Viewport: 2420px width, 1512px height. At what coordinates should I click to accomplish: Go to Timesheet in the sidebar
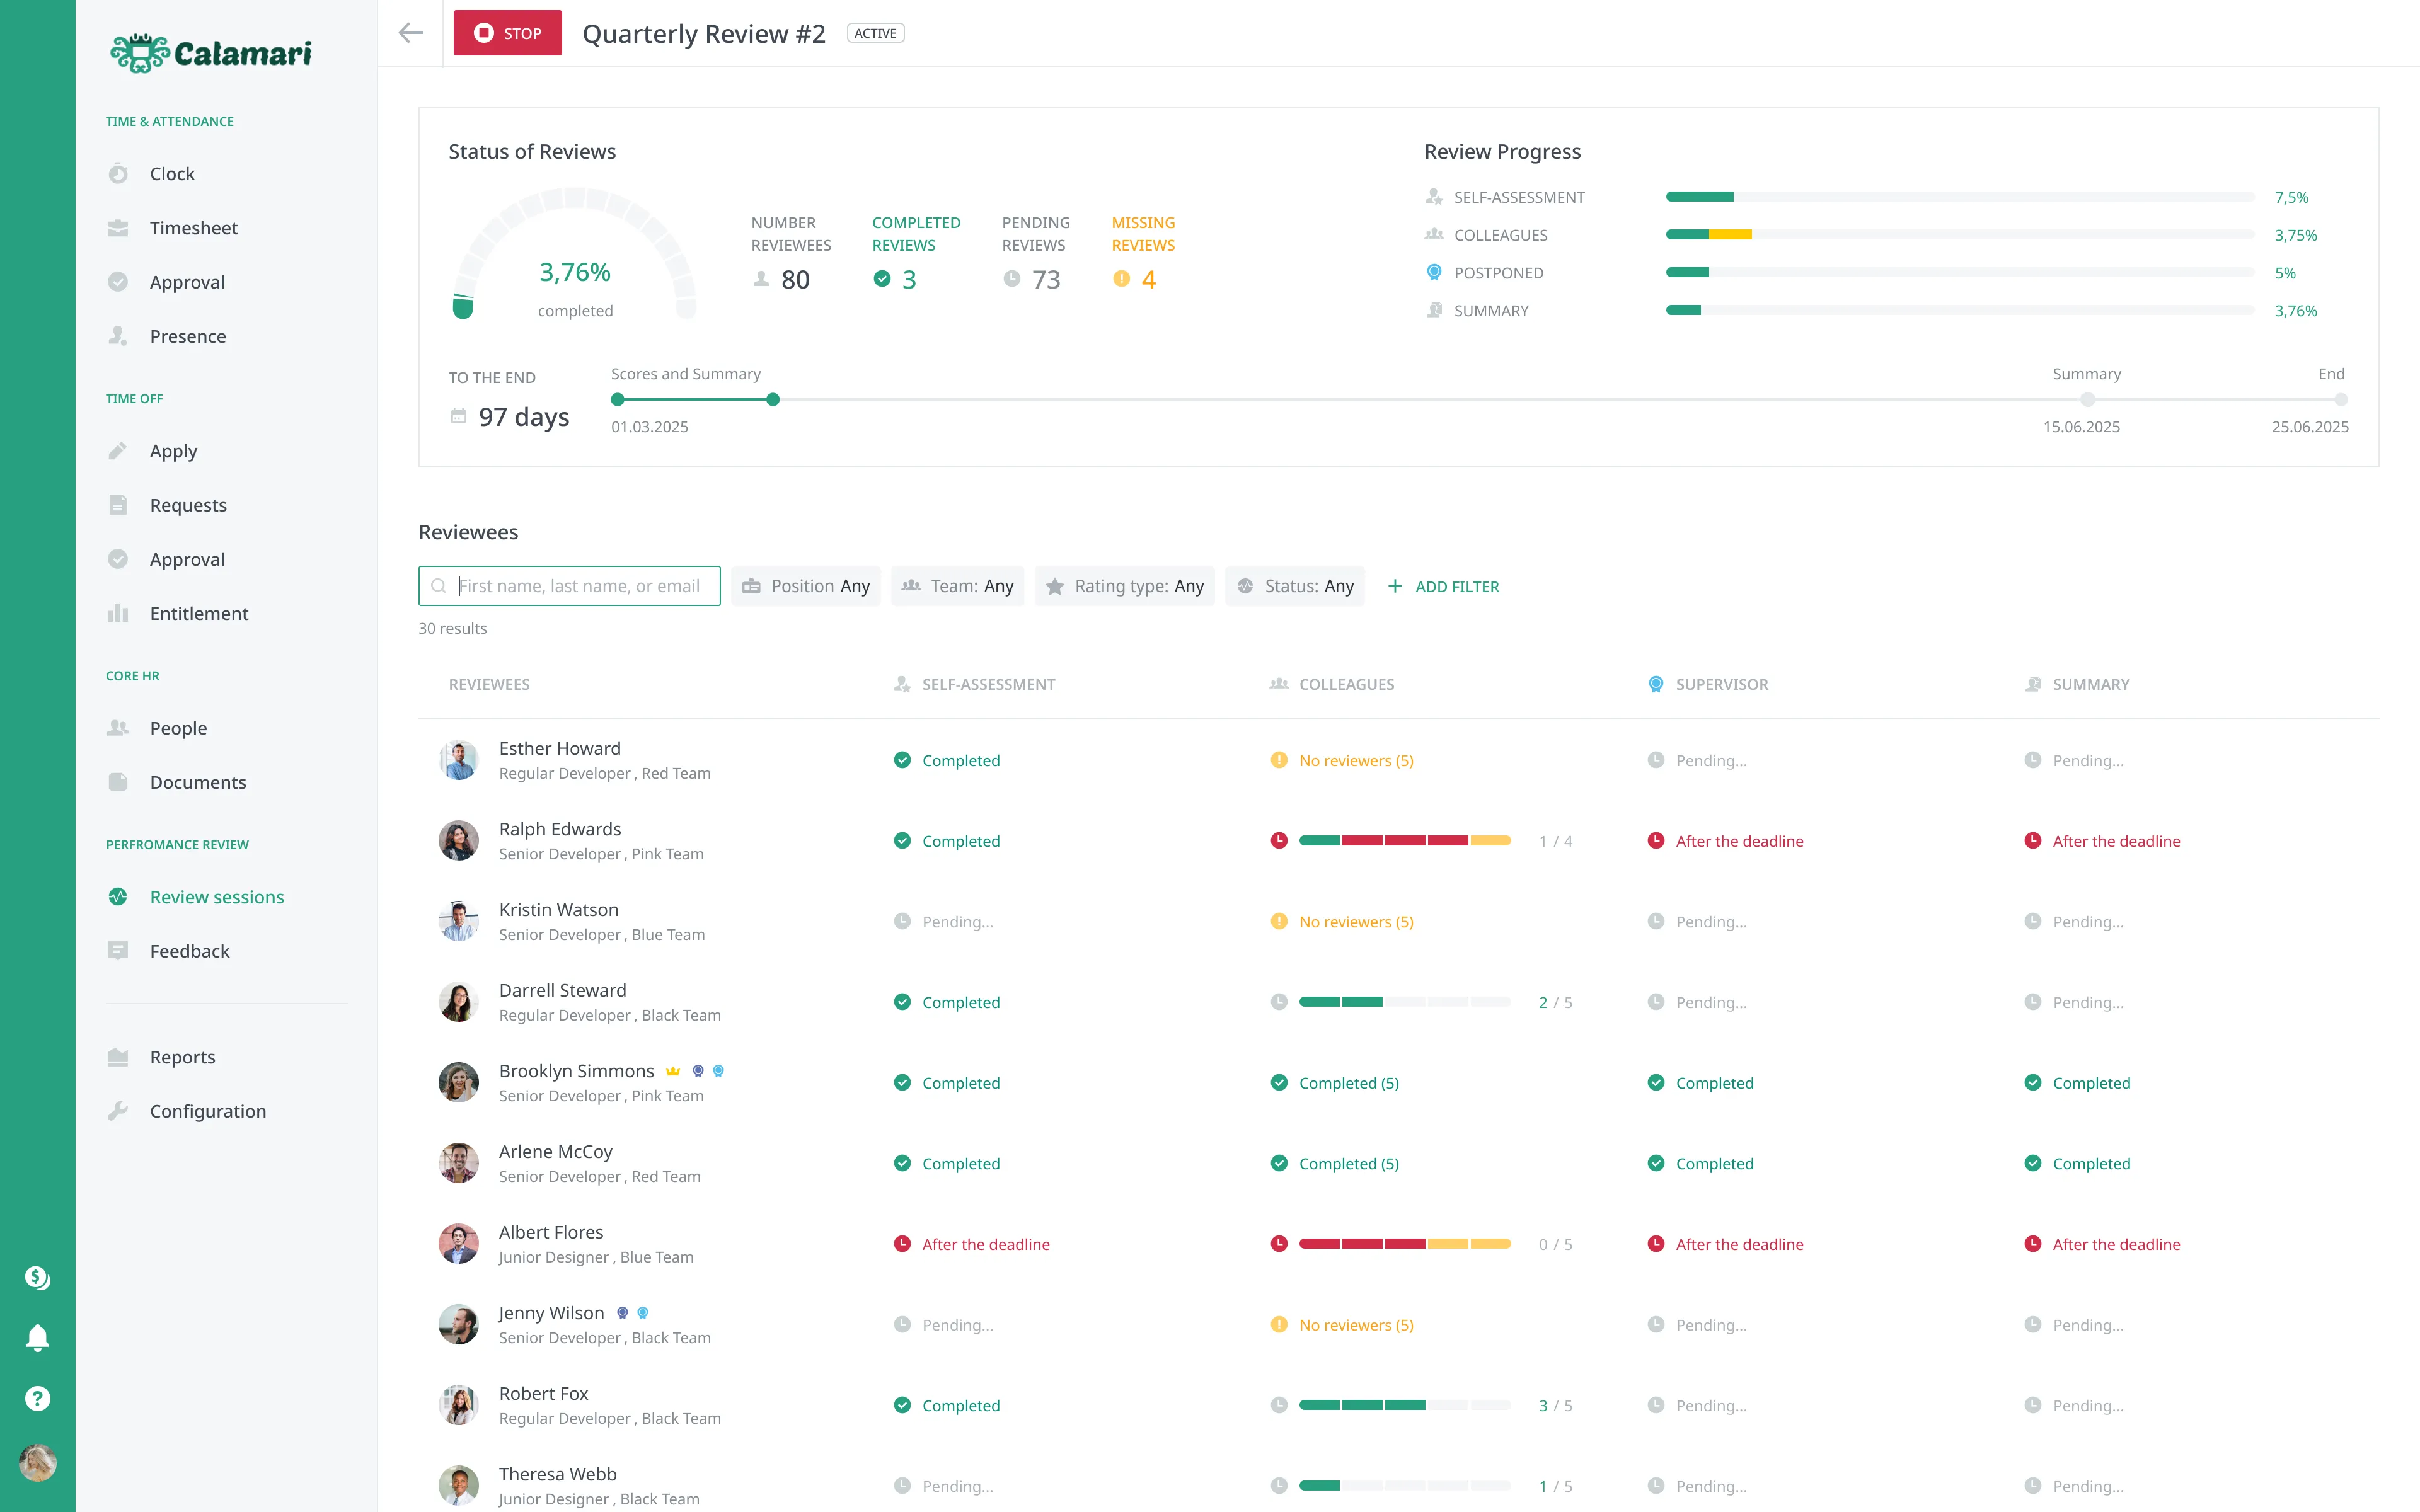click(193, 228)
